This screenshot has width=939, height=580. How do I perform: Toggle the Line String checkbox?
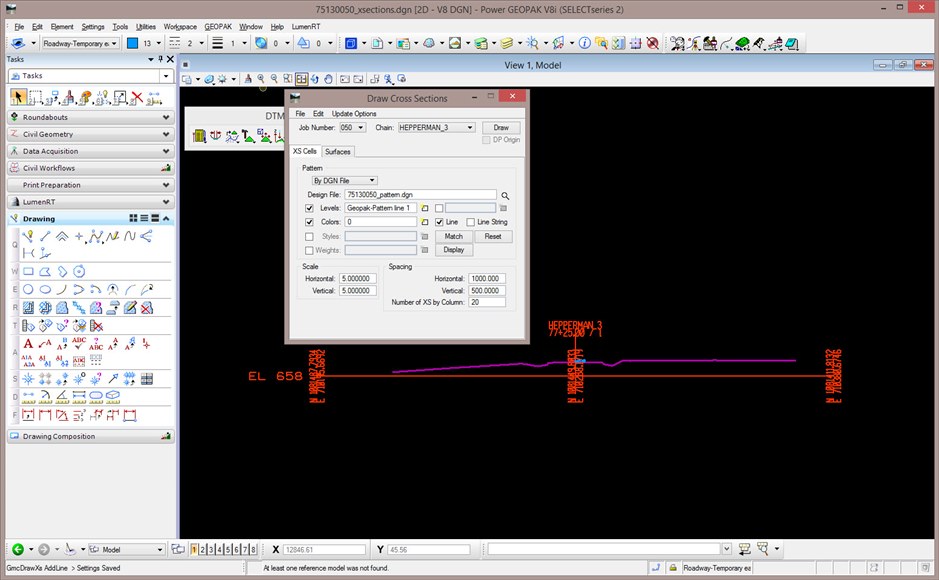point(472,222)
